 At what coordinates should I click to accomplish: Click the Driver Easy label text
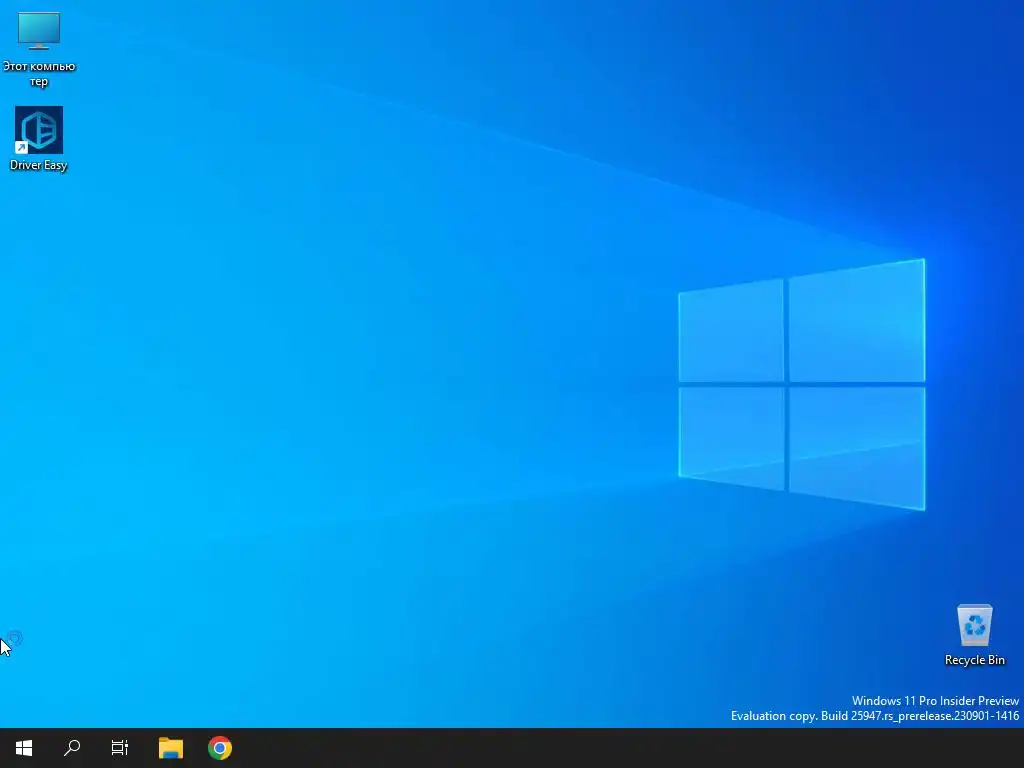39,165
